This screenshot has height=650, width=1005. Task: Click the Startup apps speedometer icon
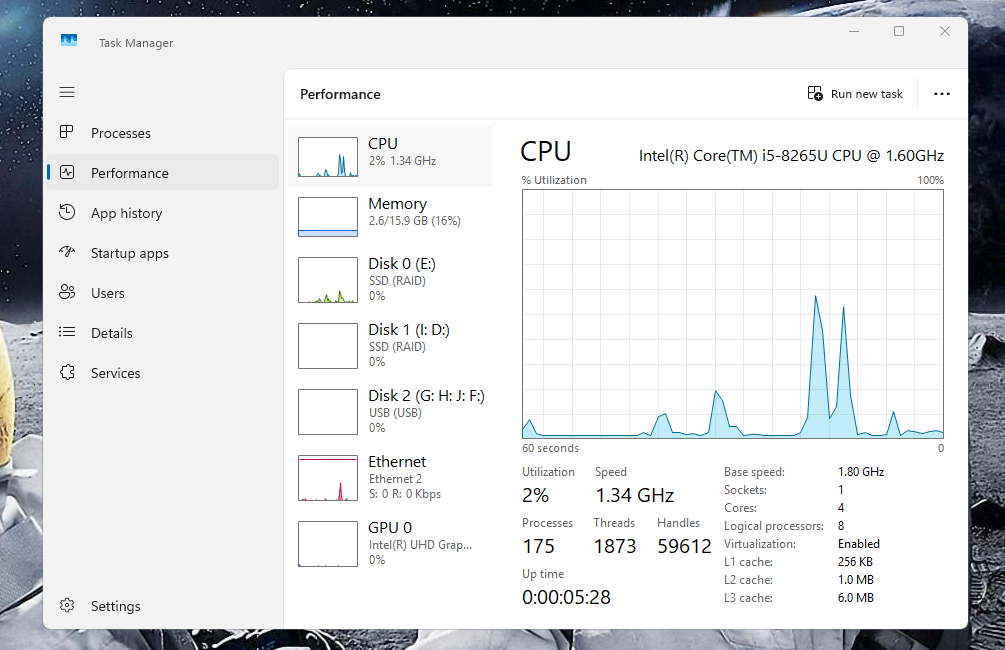pos(67,252)
